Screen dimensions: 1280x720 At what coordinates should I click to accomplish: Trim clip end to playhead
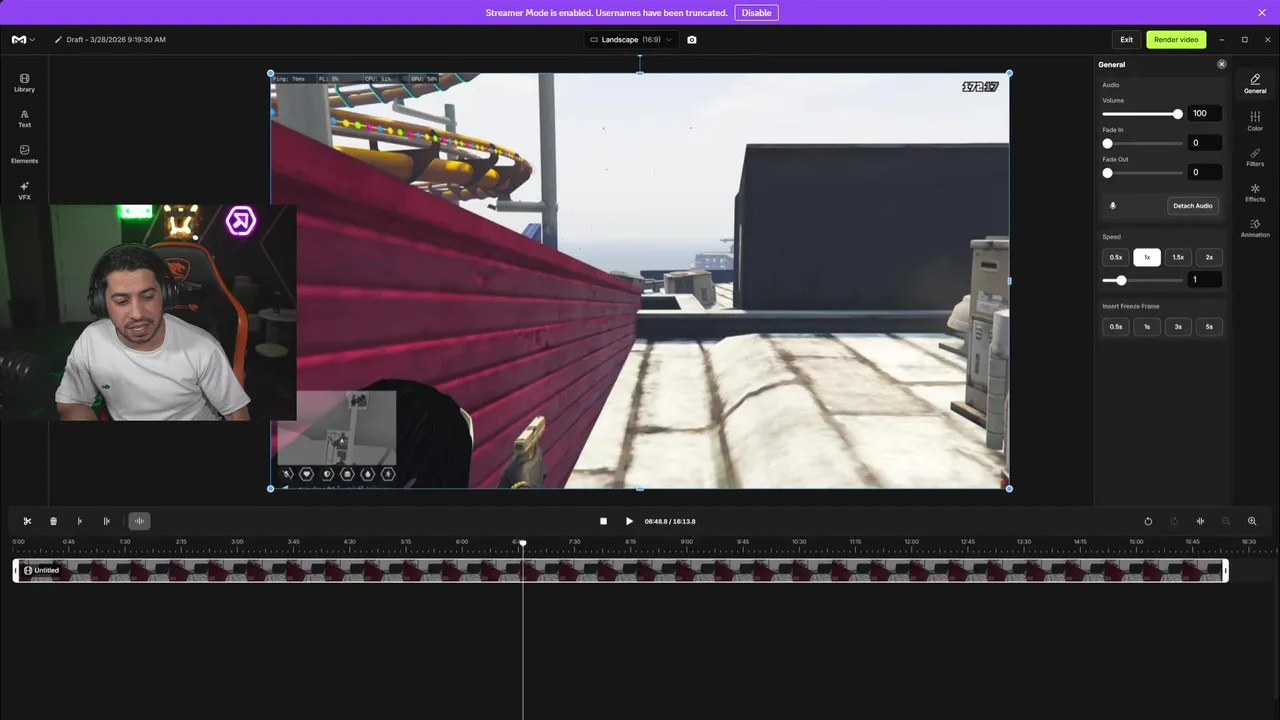click(107, 521)
